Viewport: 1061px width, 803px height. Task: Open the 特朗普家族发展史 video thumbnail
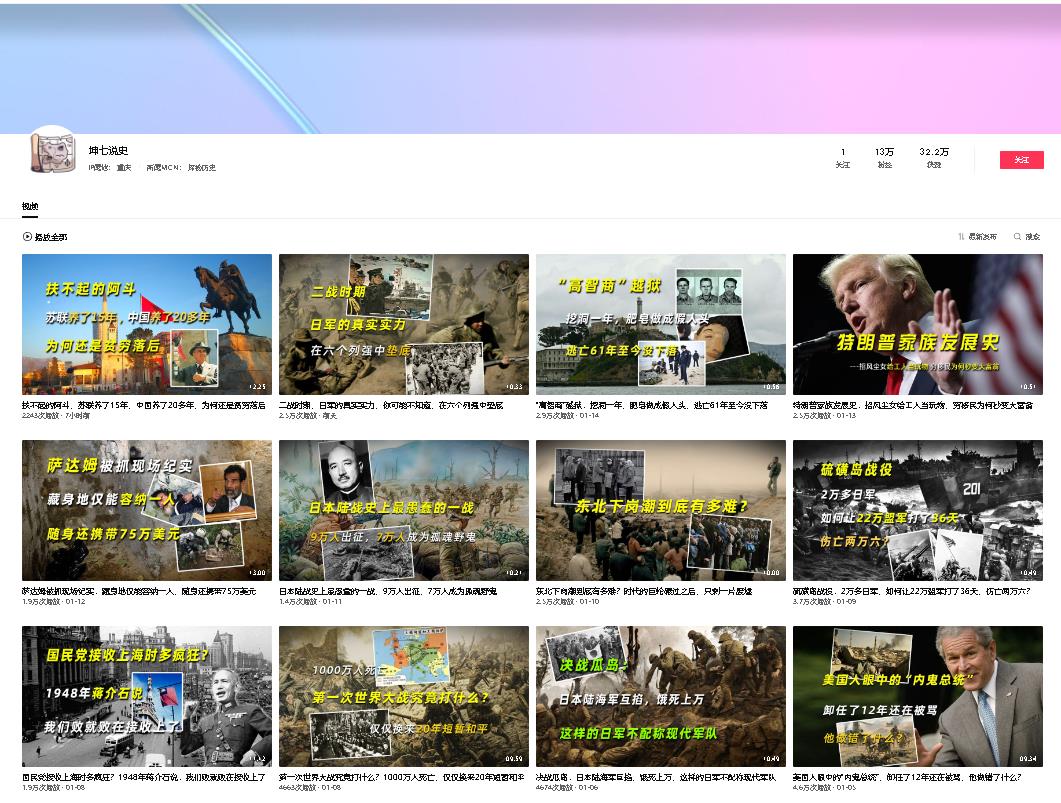tap(918, 324)
